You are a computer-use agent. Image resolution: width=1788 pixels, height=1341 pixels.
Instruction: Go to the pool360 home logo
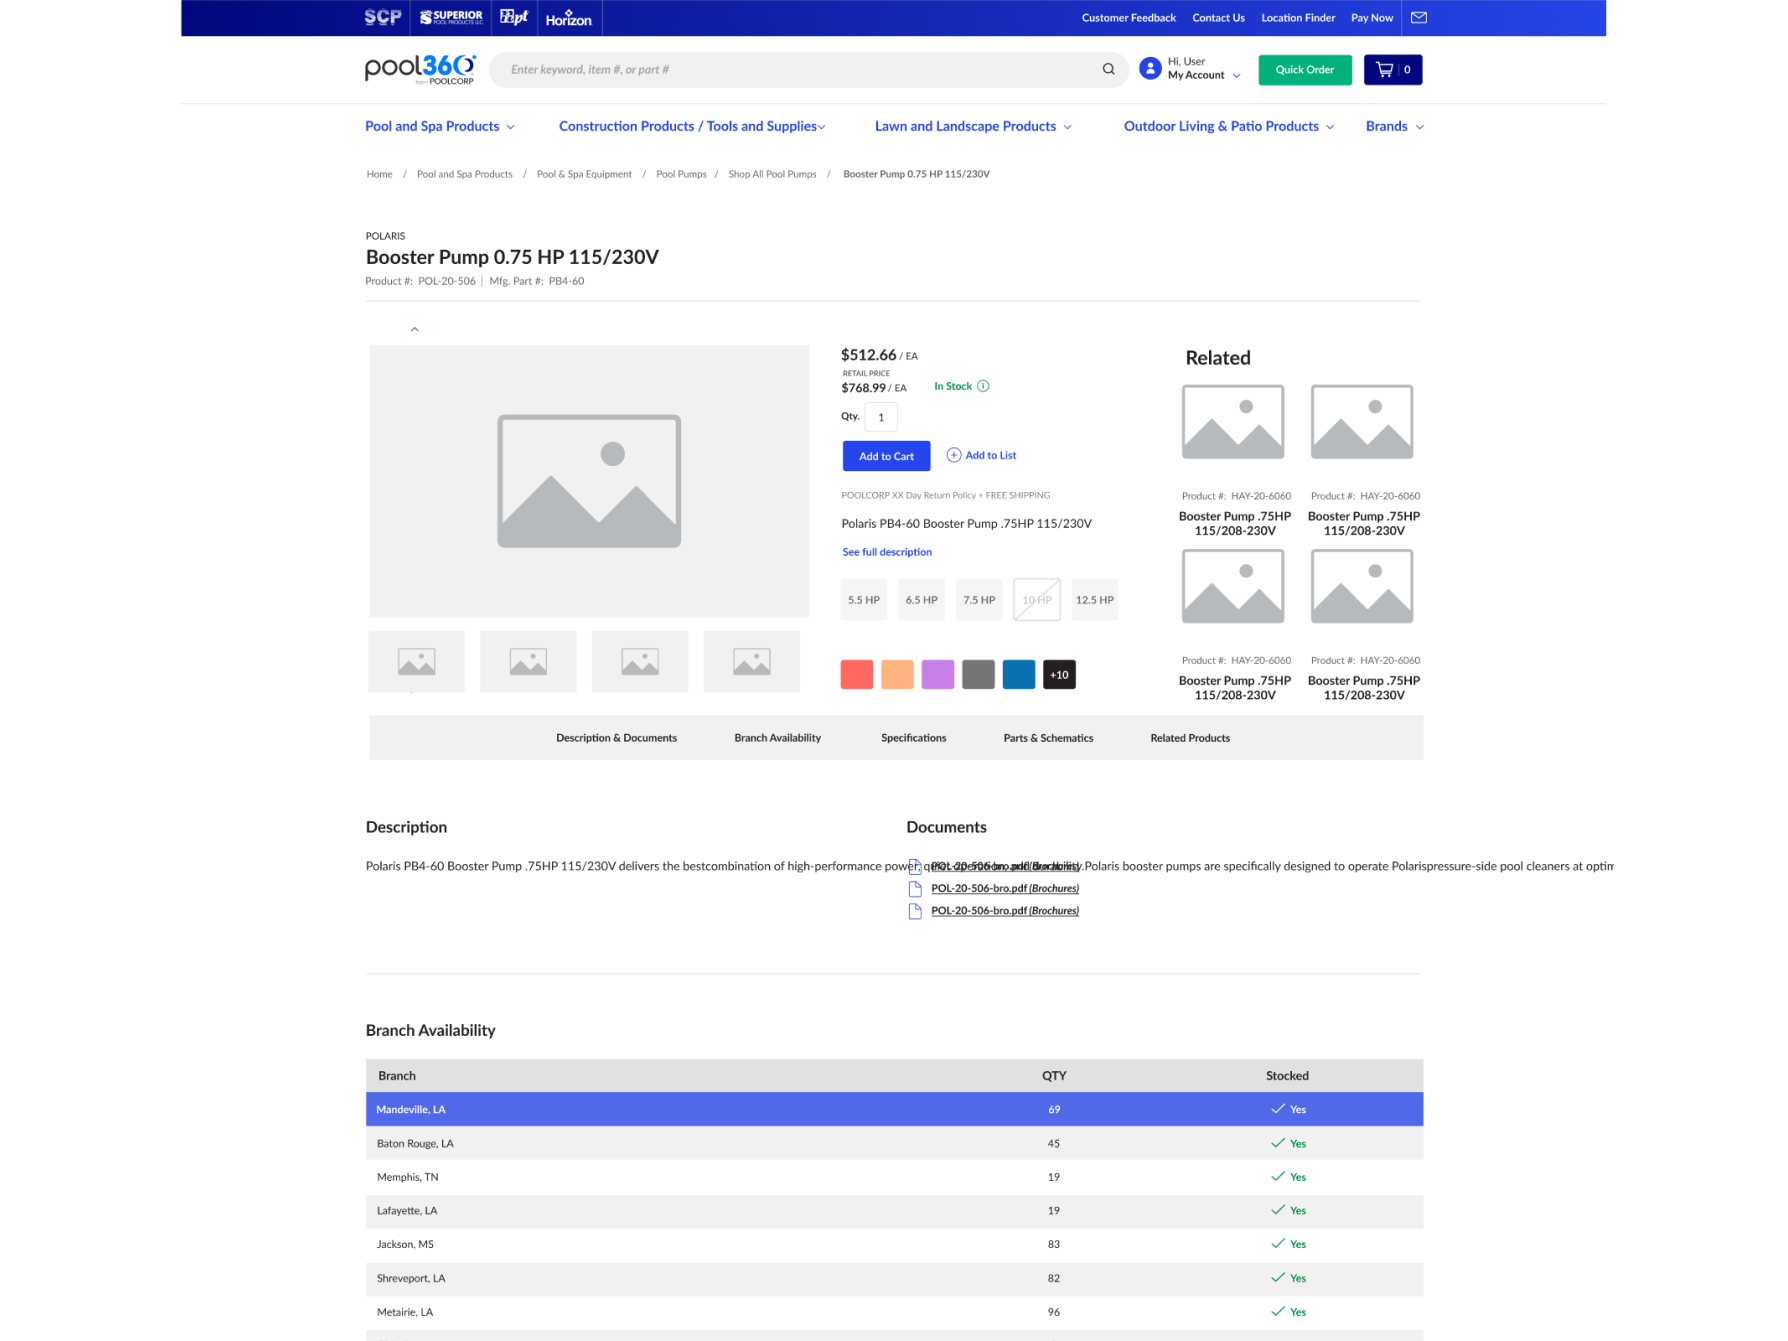[x=420, y=69]
